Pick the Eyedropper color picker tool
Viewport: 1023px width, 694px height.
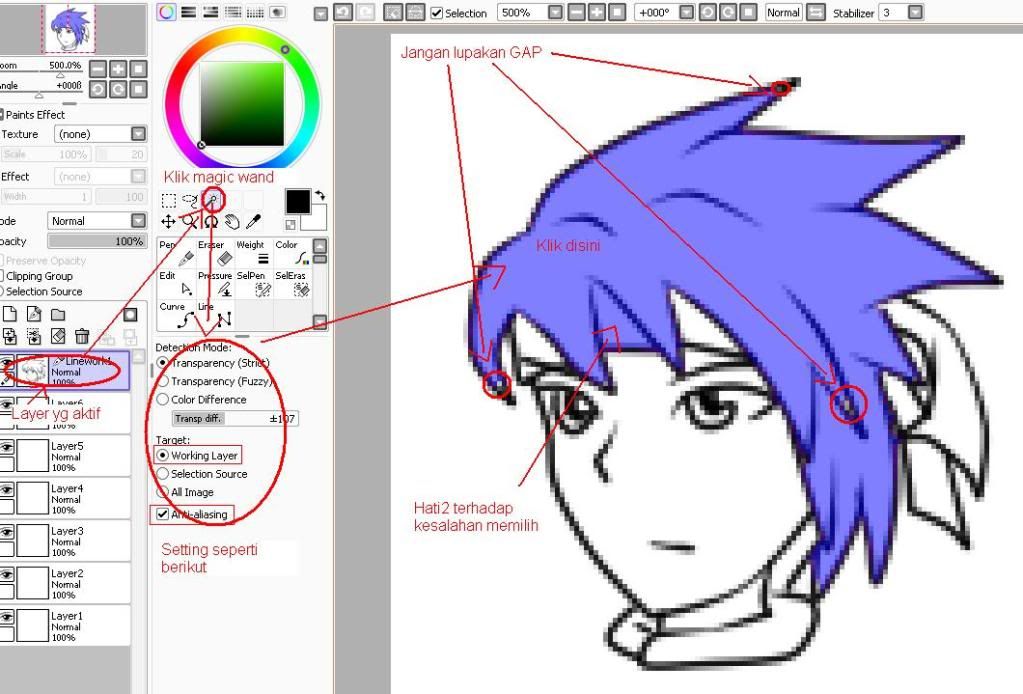point(254,221)
